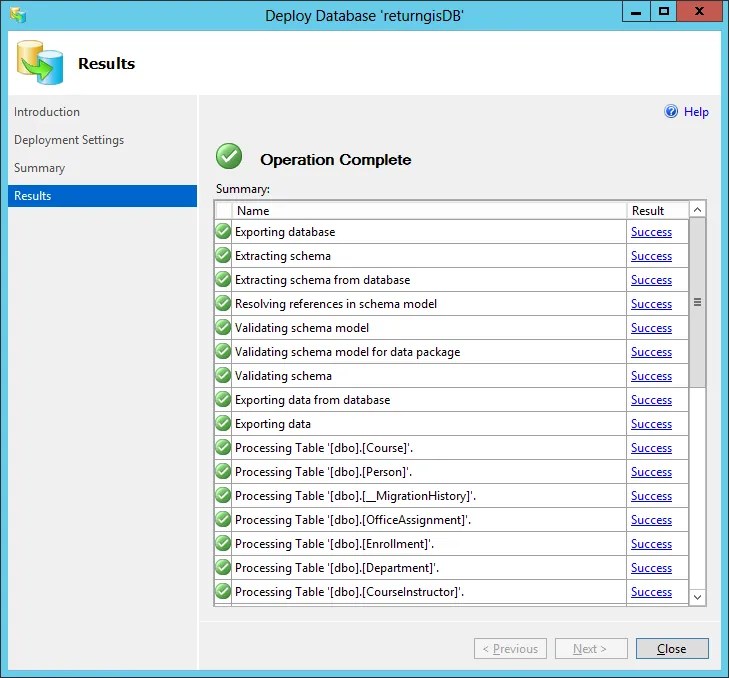The height and width of the screenshot is (678, 729).
Task: Select row Processing Table '[dbo].[Enrollment]'
Action: coord(451,544)
